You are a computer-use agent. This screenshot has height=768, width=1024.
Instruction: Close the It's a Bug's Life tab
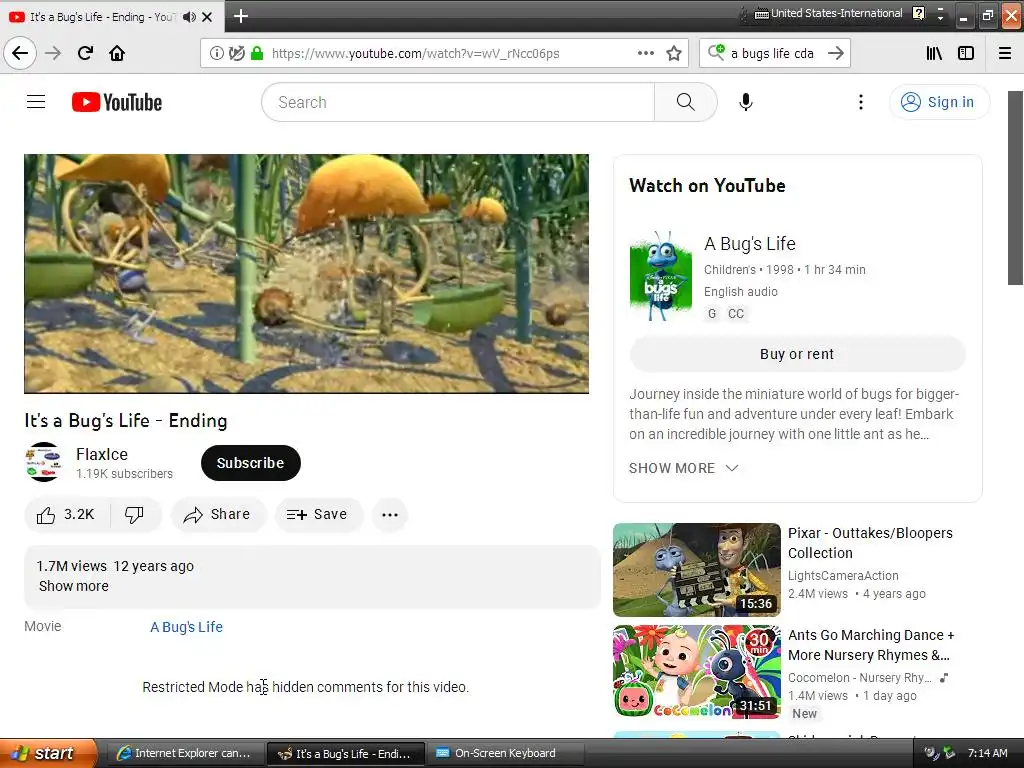(x=207, y=17)
